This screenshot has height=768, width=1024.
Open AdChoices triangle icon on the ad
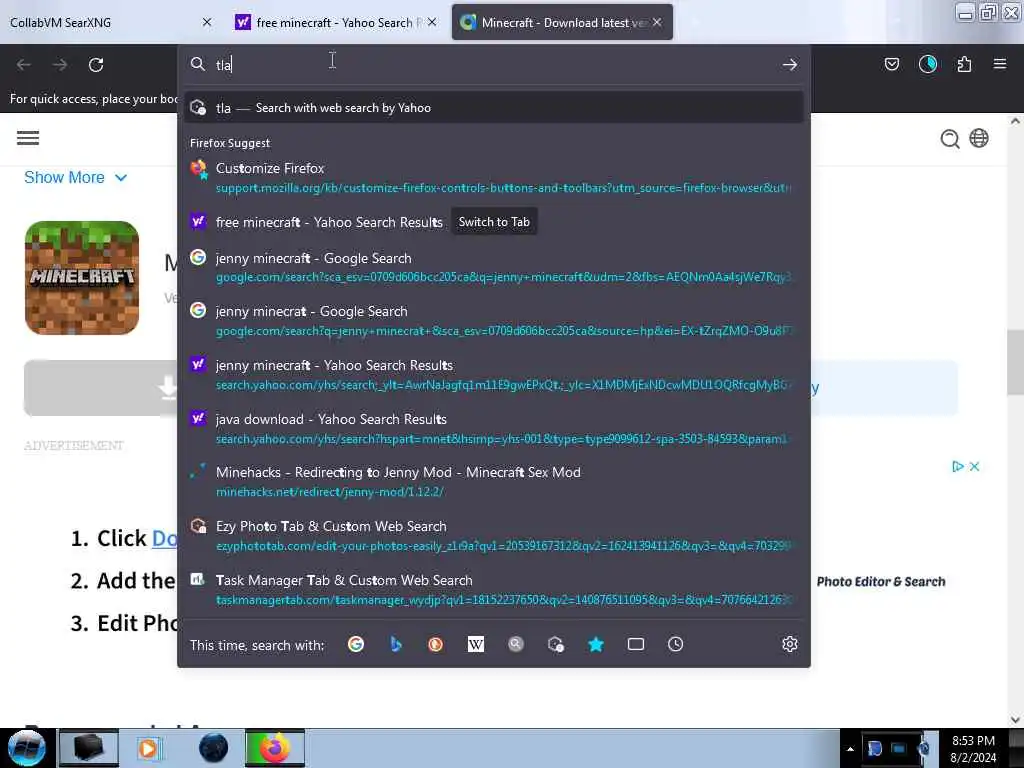pyautogui.click(x=957, y=466)
